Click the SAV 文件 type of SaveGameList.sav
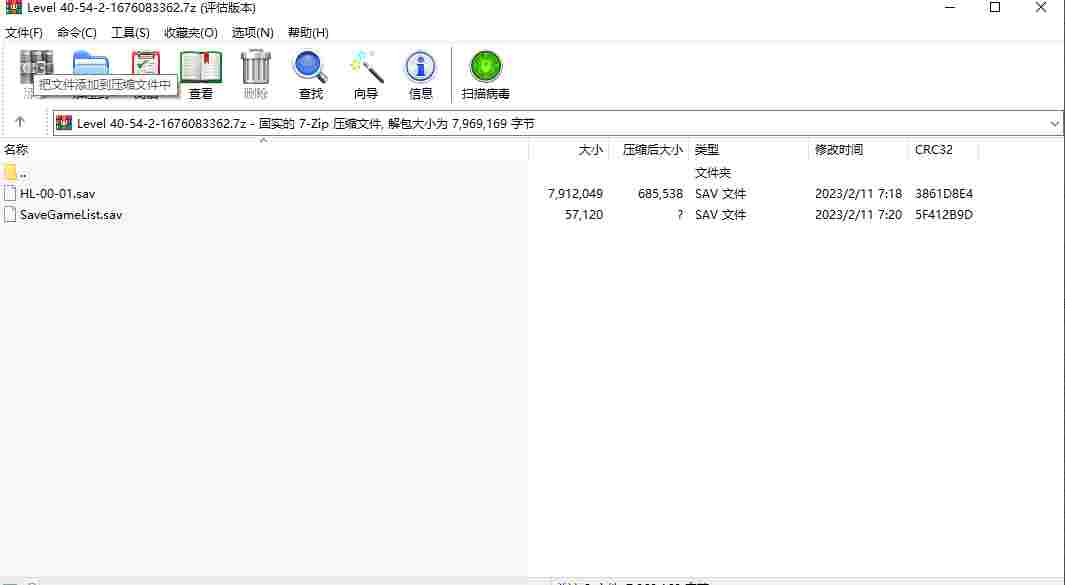 [x=721, y=215]
